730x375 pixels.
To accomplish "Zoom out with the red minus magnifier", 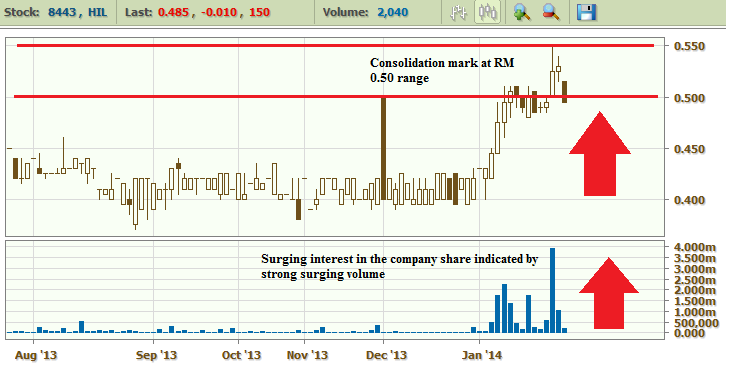I will 551,12.
